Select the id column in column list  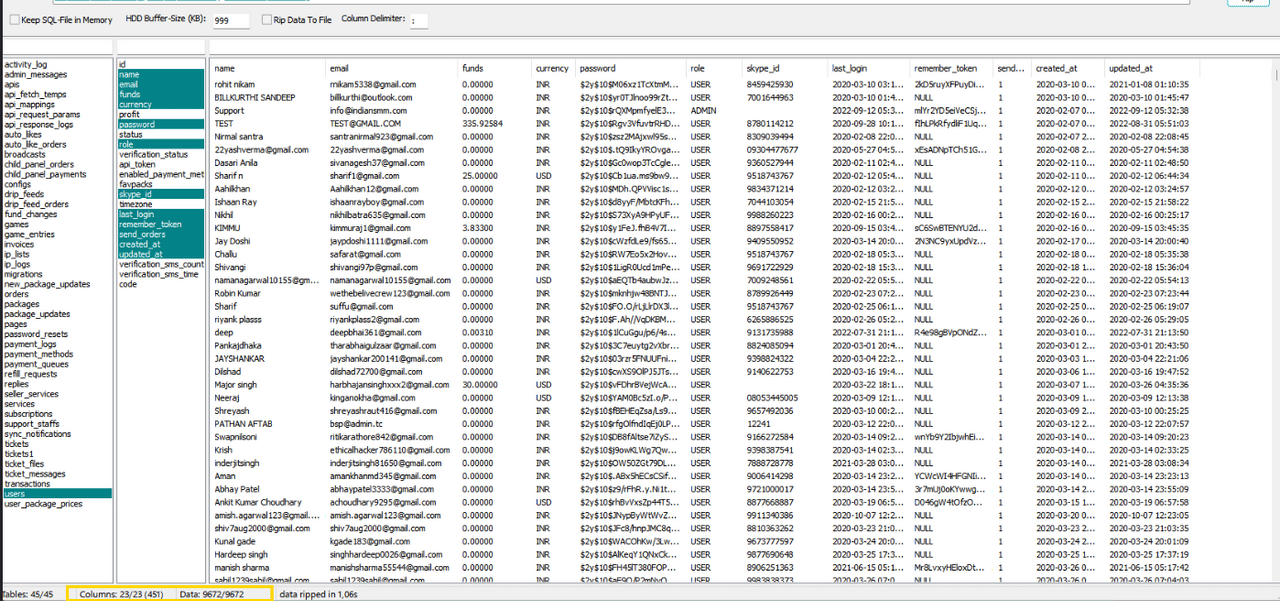[x=122, y=64]
